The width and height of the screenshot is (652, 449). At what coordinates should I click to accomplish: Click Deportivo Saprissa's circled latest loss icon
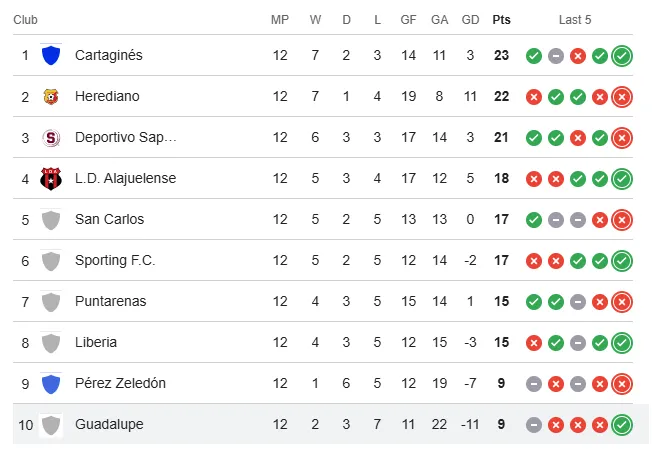622,138
